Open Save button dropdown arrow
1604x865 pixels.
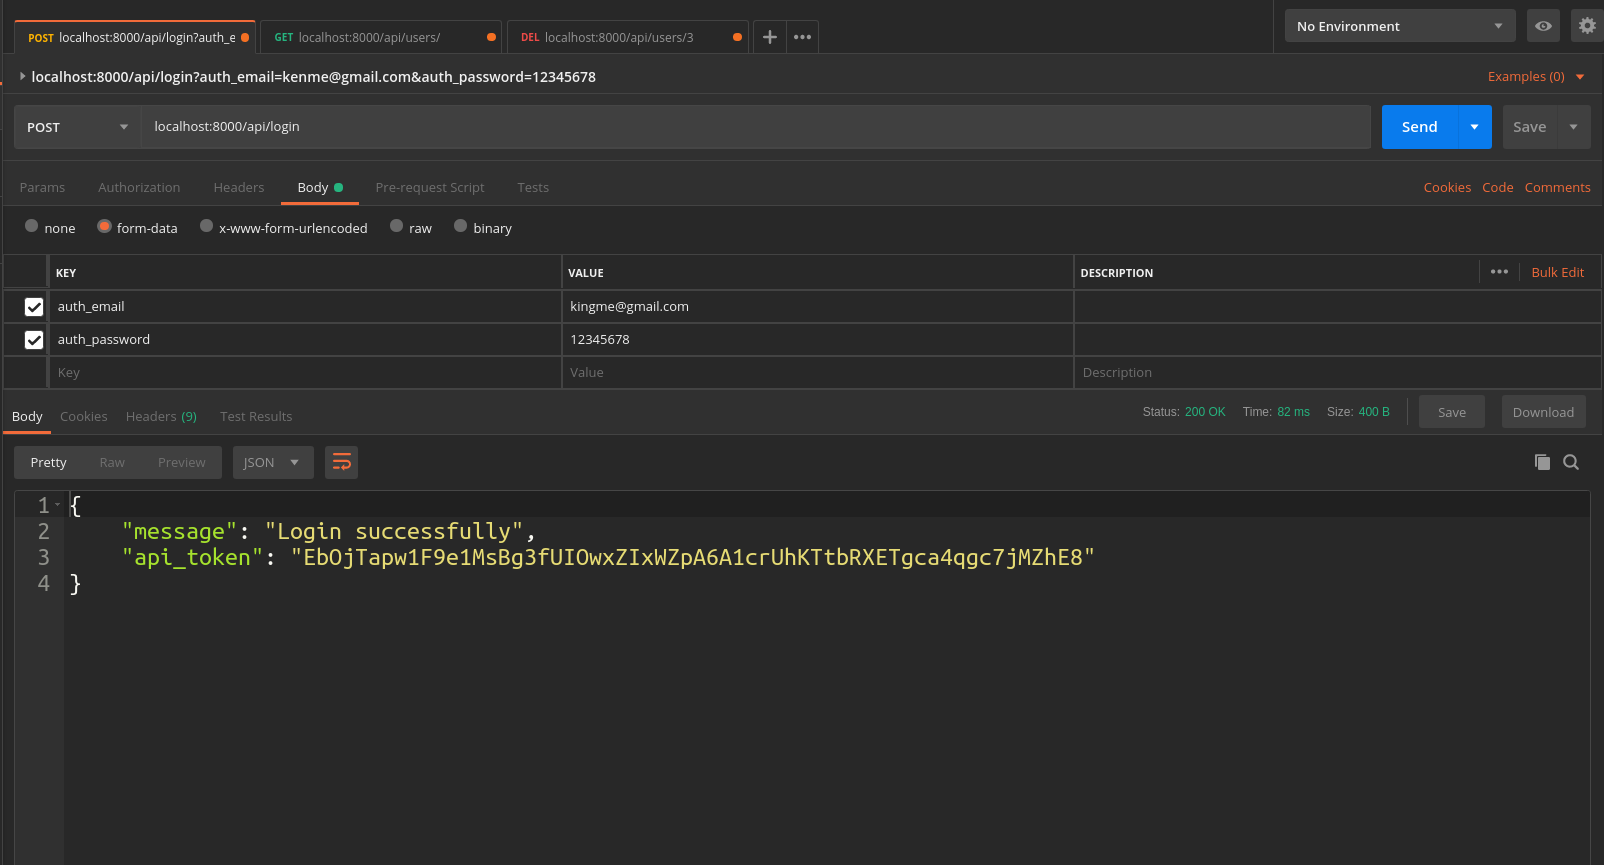pyautogui.click(x=1573, y=127)
